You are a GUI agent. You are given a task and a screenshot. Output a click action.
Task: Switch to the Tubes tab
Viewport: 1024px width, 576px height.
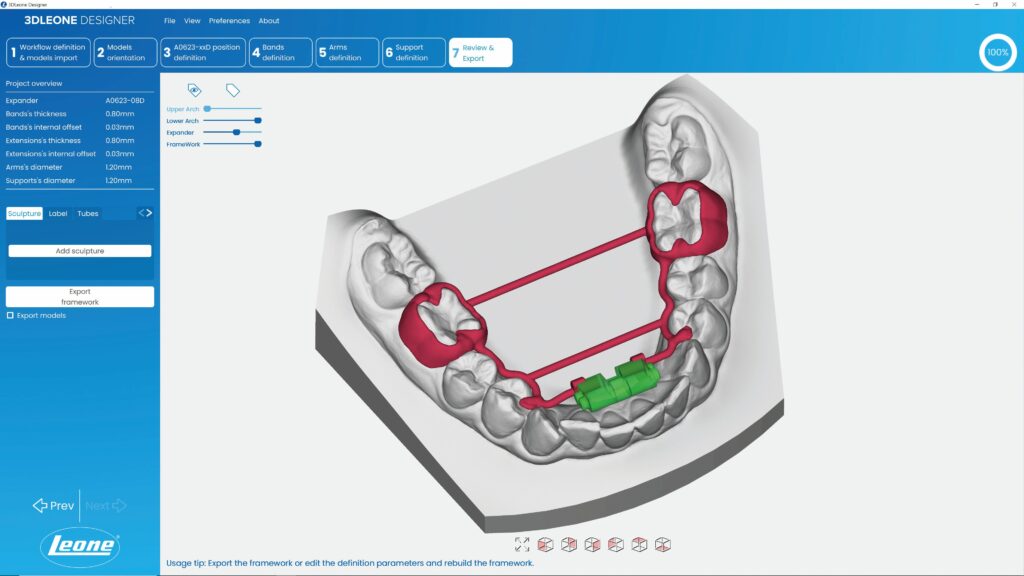coord(88,213)
